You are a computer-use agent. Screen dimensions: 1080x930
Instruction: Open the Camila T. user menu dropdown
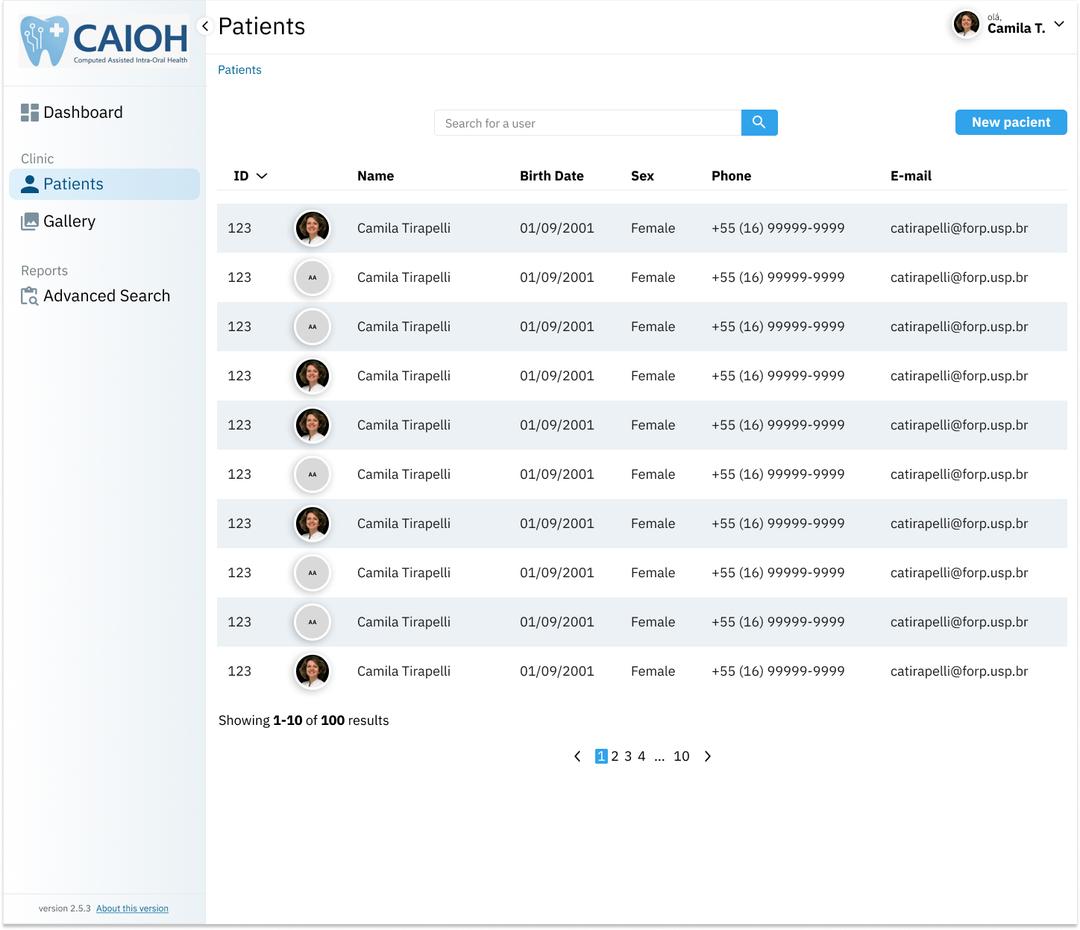point(1059,24)
